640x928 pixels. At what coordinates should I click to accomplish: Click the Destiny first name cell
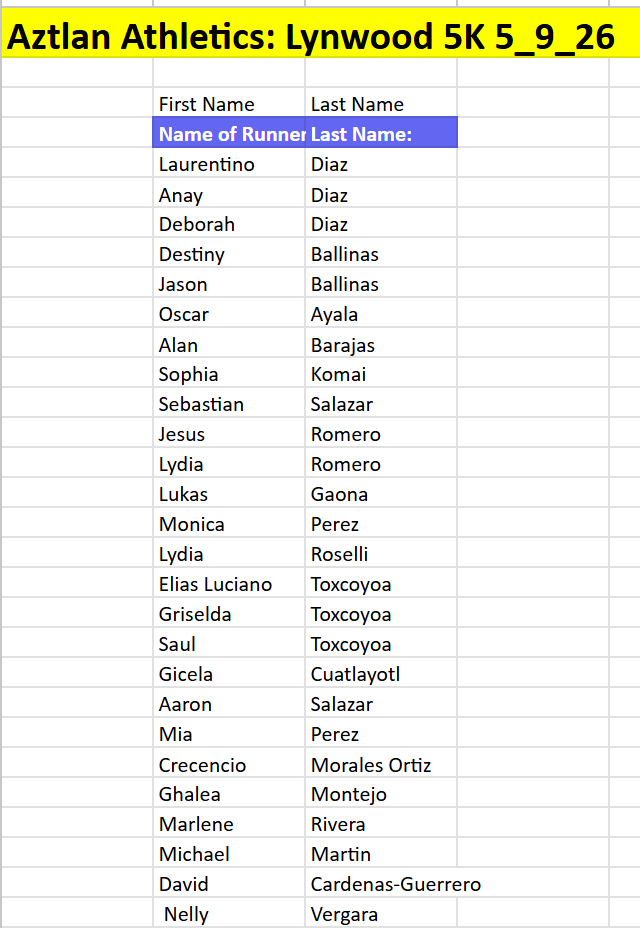(x=229, y=253)
